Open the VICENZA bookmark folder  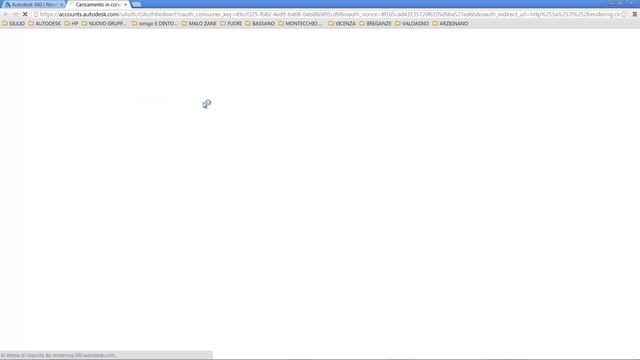[342, 24]
